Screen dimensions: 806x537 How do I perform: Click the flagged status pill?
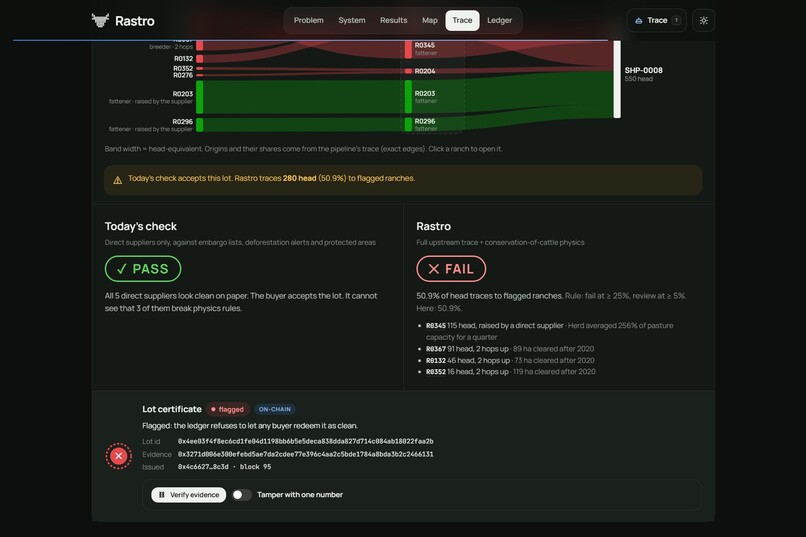228,410
